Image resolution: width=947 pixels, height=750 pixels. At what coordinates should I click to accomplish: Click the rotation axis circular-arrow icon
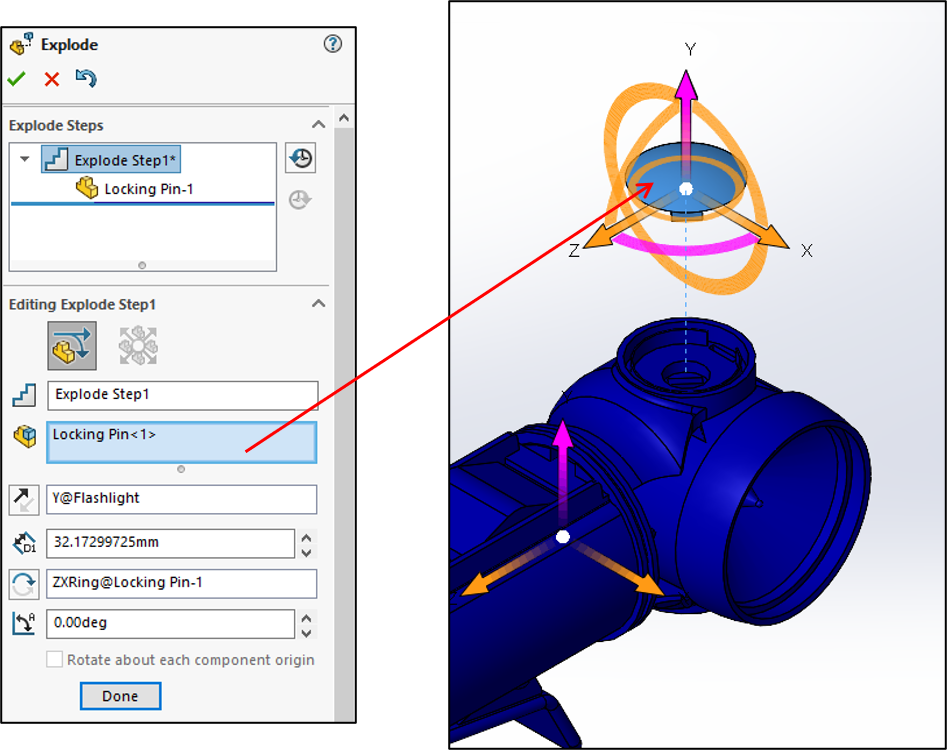pos(24,584)
